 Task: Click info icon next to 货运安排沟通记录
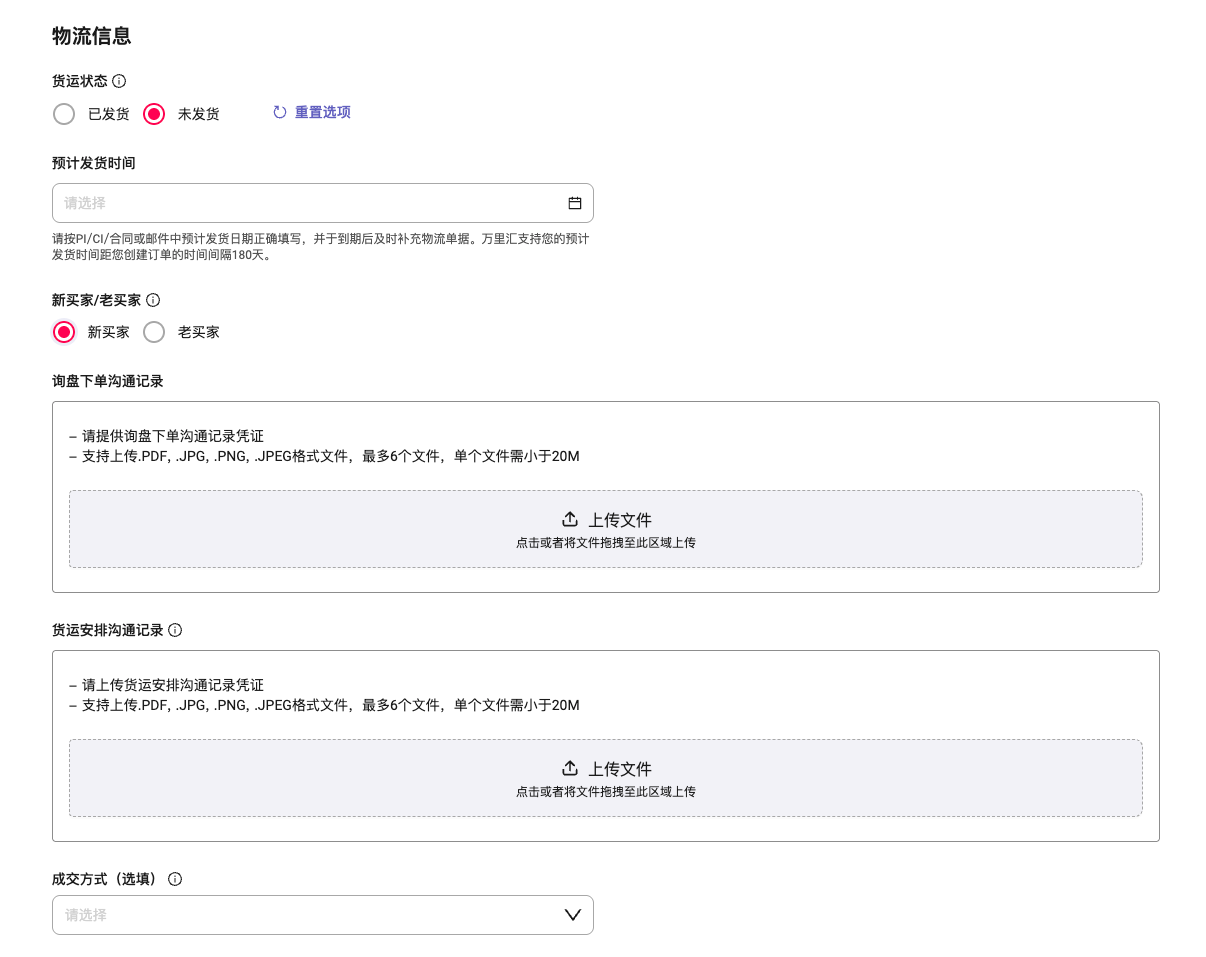[x=175, y=630]
